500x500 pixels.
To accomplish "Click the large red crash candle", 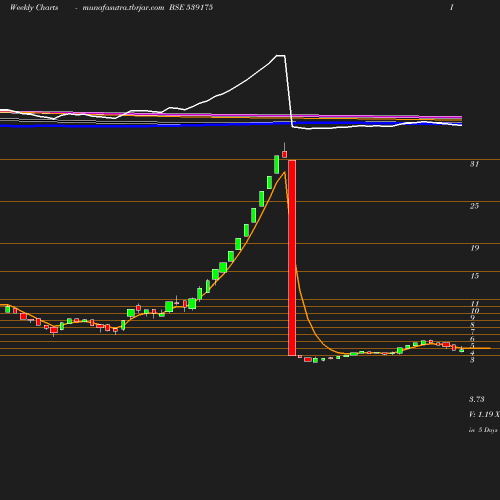I will tap(292, 258).
